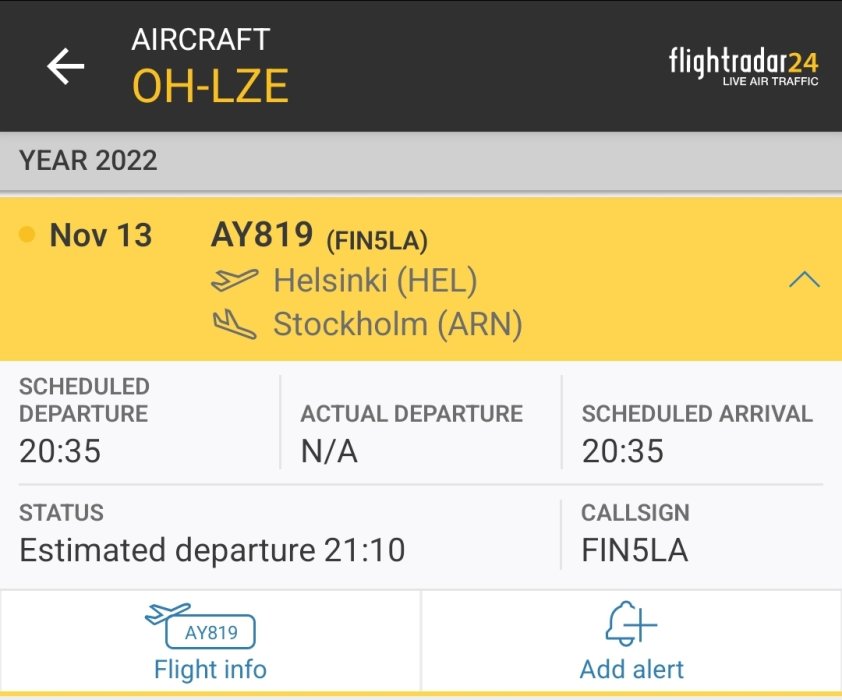Click the flightradar24 logo
This screenshot has width=842, height=700.
[743, 66]
